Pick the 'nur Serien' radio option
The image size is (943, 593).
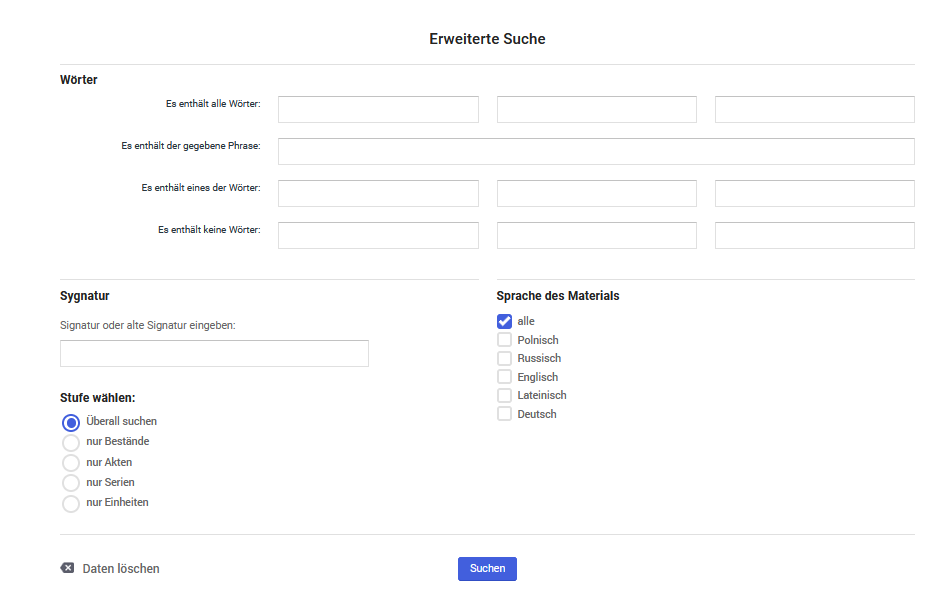71,482
